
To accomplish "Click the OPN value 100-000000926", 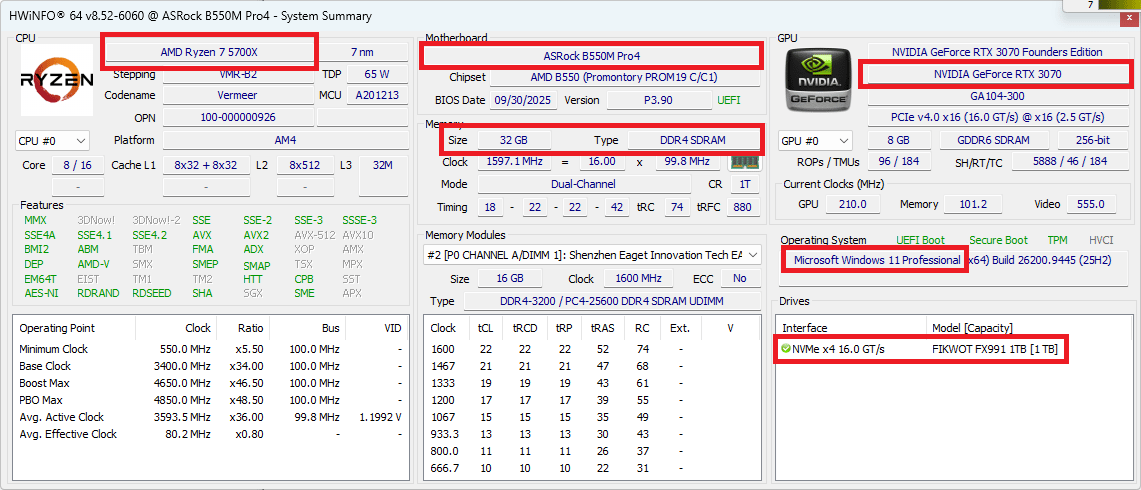I will [x=238, y=117].
